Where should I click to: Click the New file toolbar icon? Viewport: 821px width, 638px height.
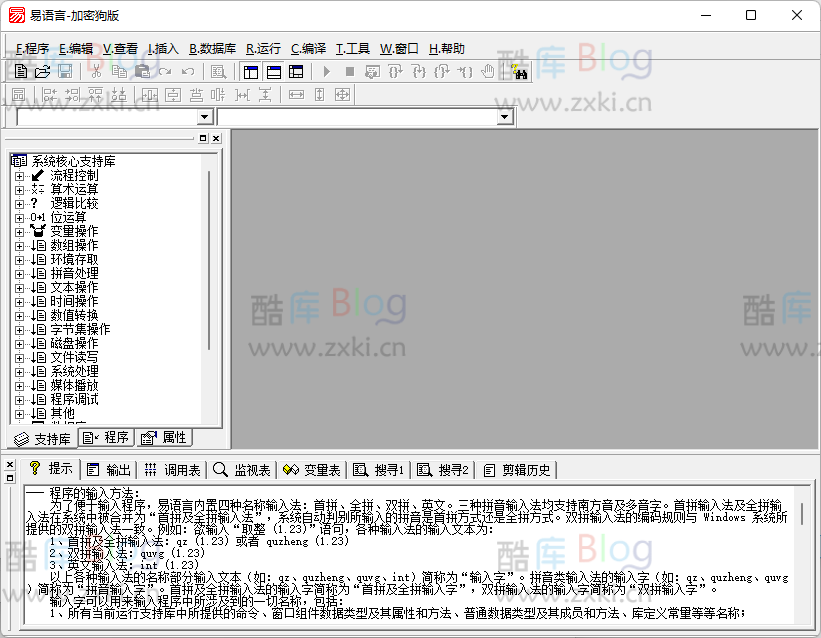20,72
